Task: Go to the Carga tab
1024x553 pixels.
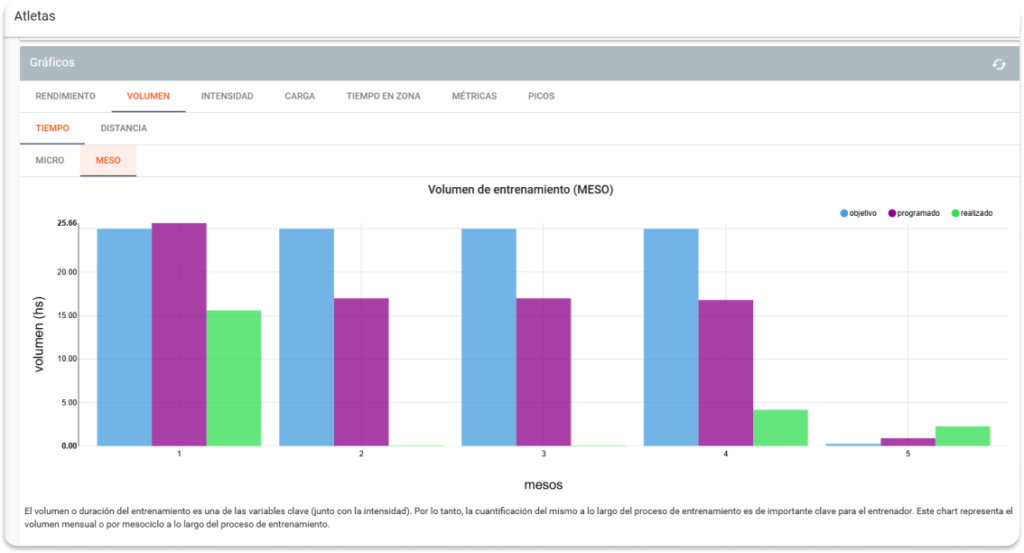Action: pyautogui.click(x=299, y=97)
